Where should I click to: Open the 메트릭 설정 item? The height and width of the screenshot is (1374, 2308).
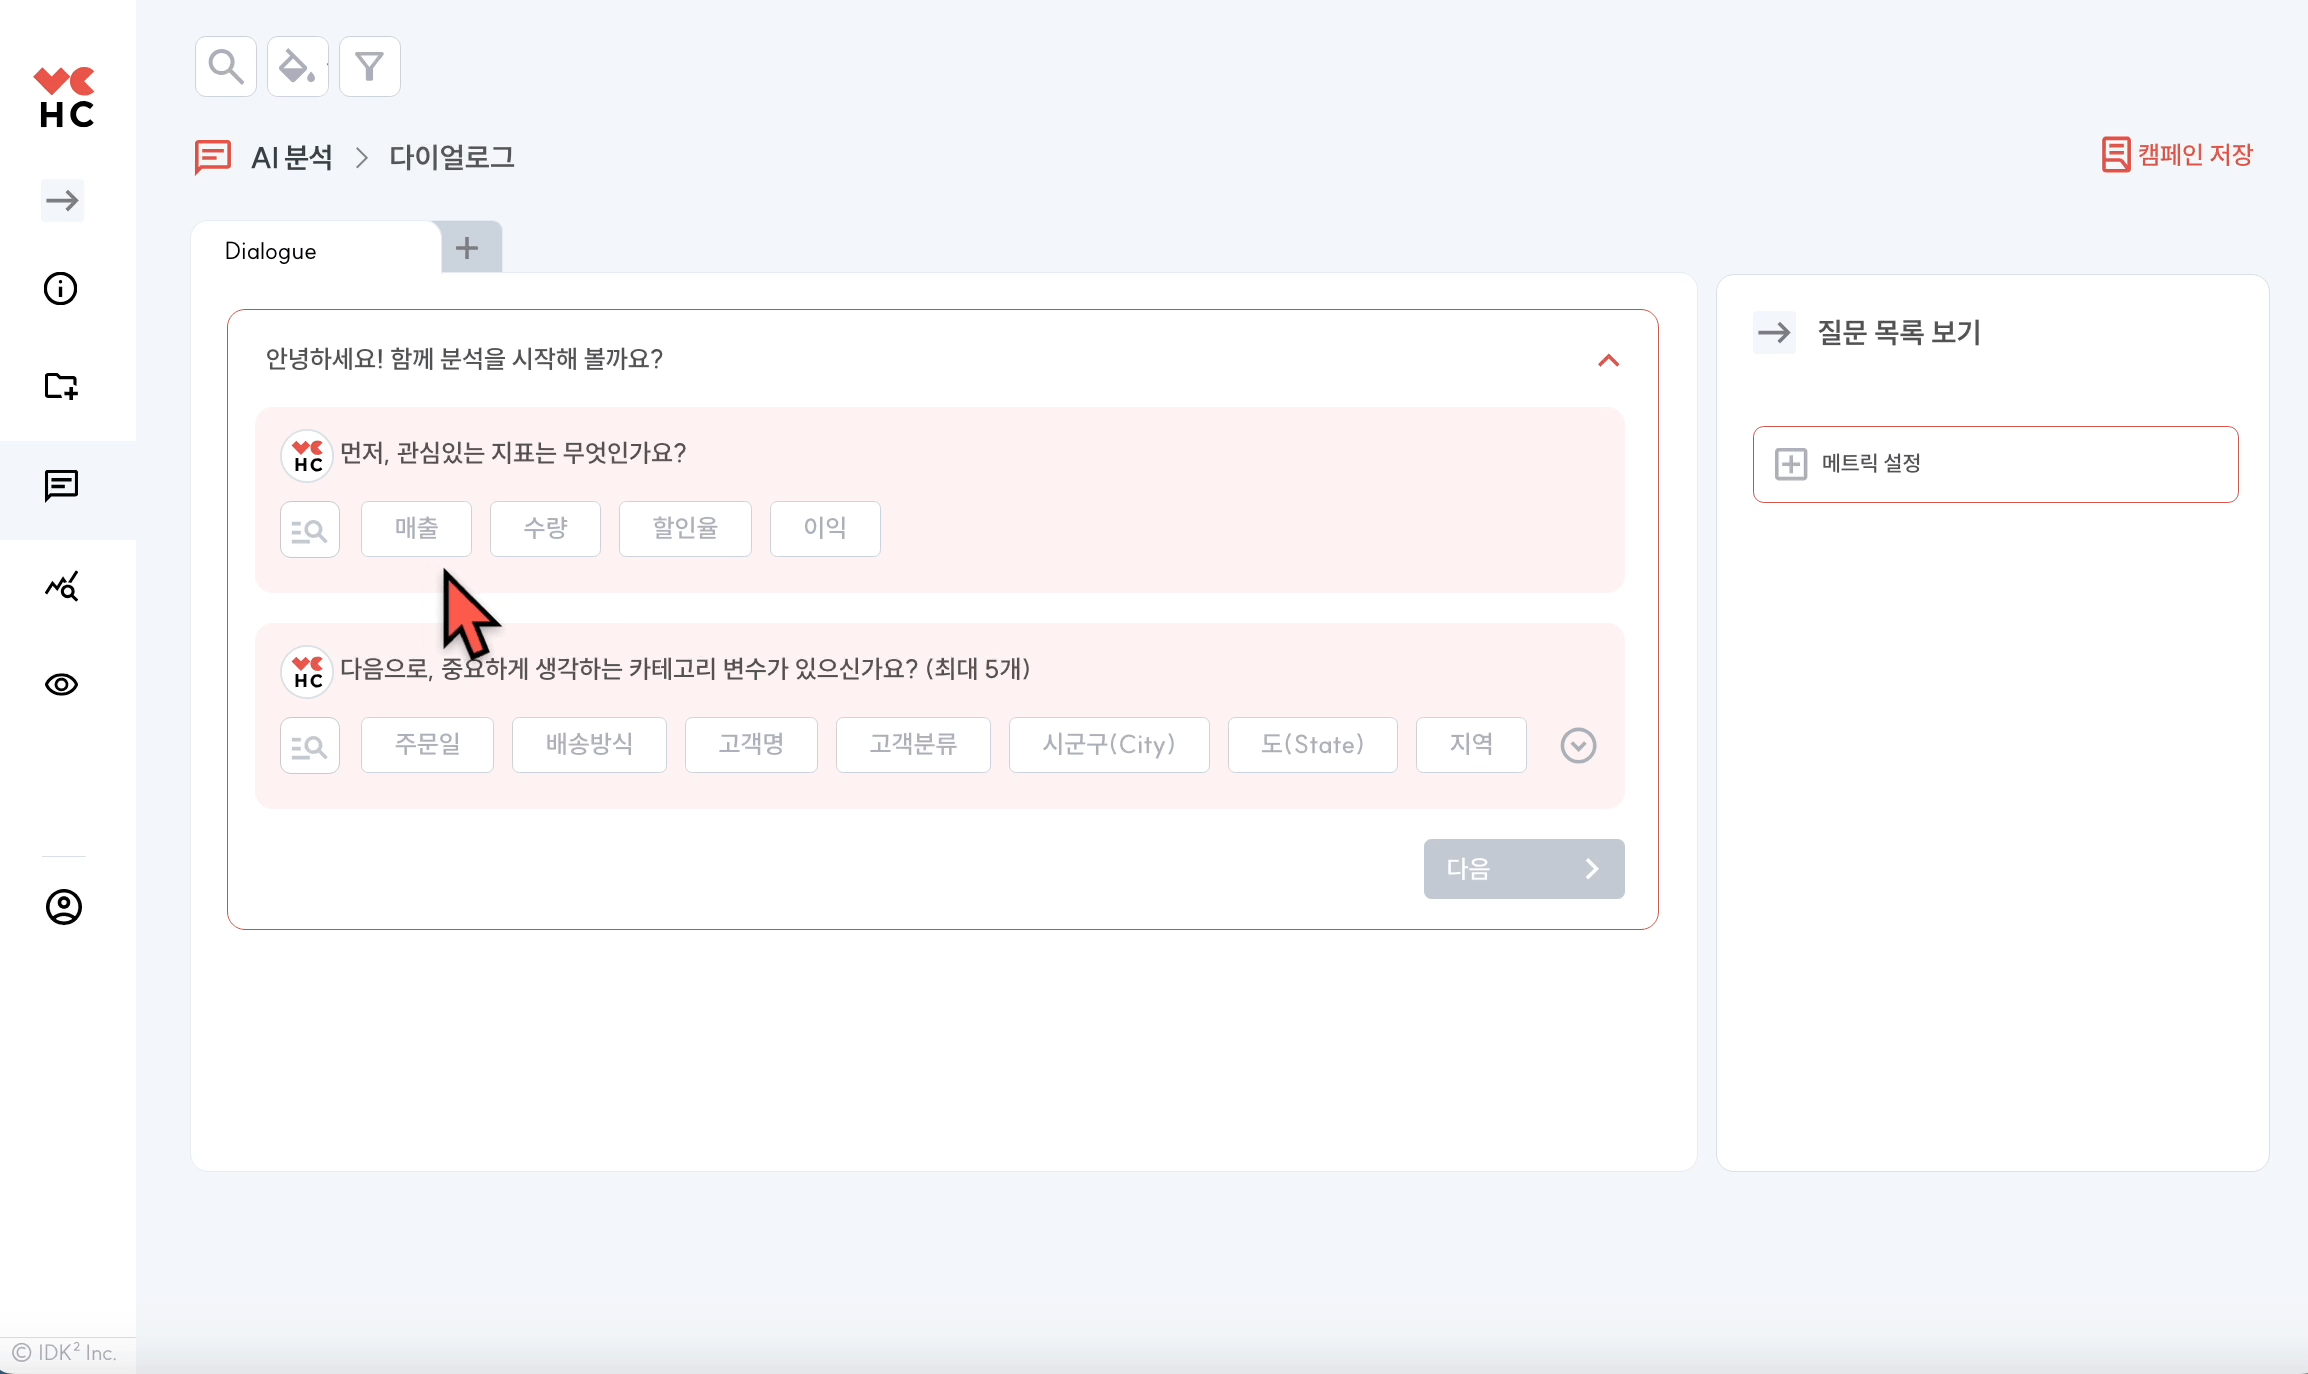pyautogui.click(x=1994, y=464)
